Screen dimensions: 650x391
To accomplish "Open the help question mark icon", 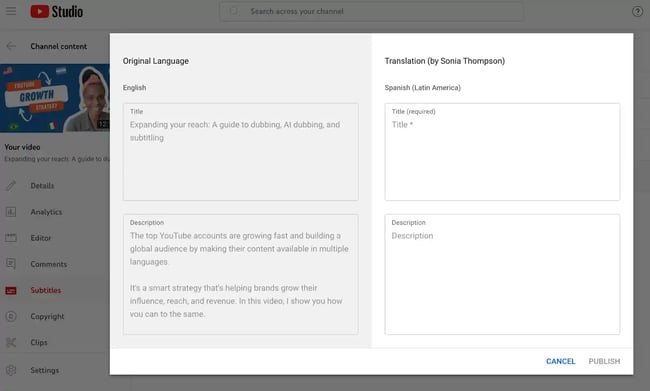I will 637,12.
